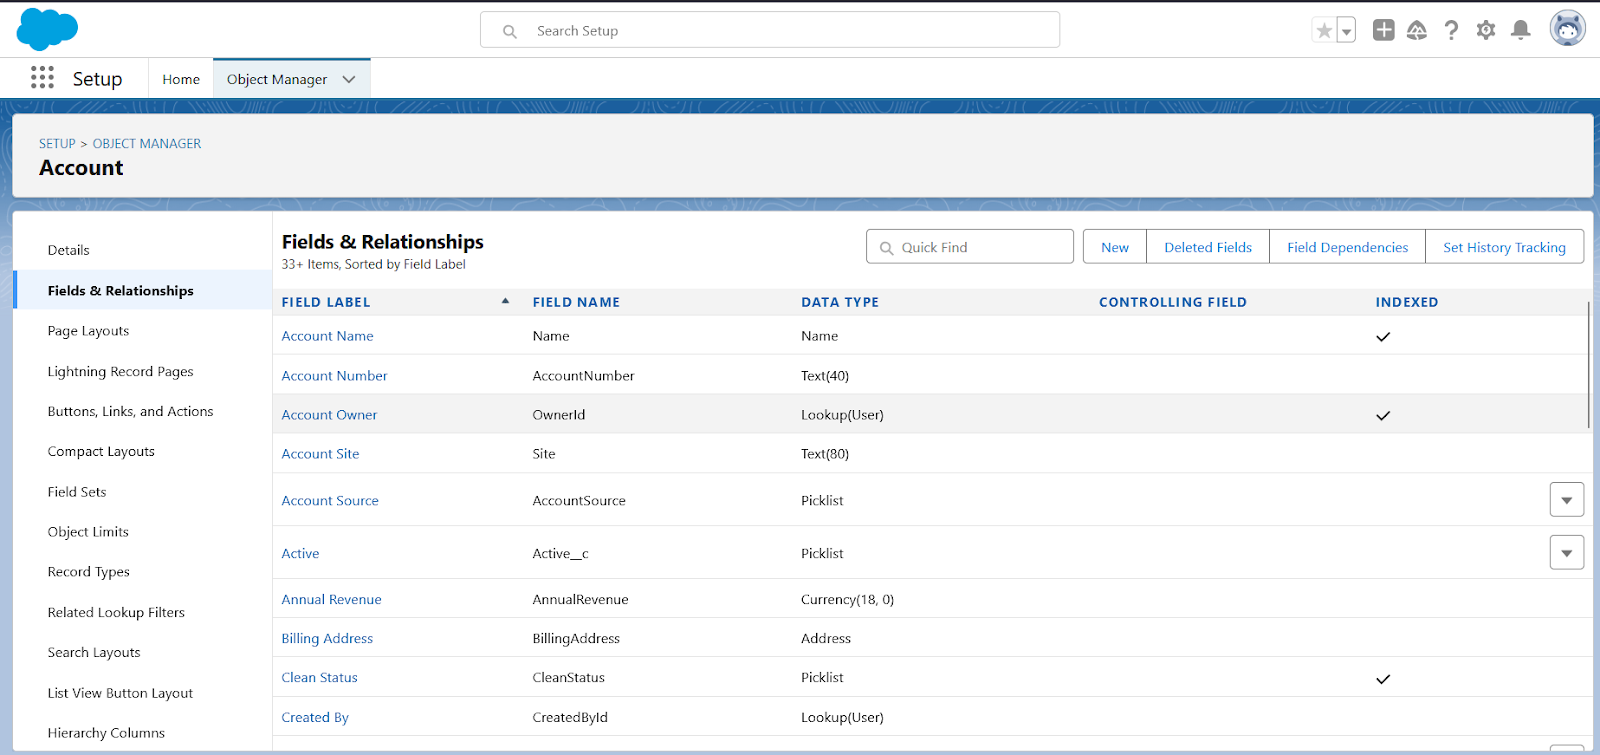The image size is (1600, 755).
Task: Click the Favorites star icon
Action: point(1324,31)
